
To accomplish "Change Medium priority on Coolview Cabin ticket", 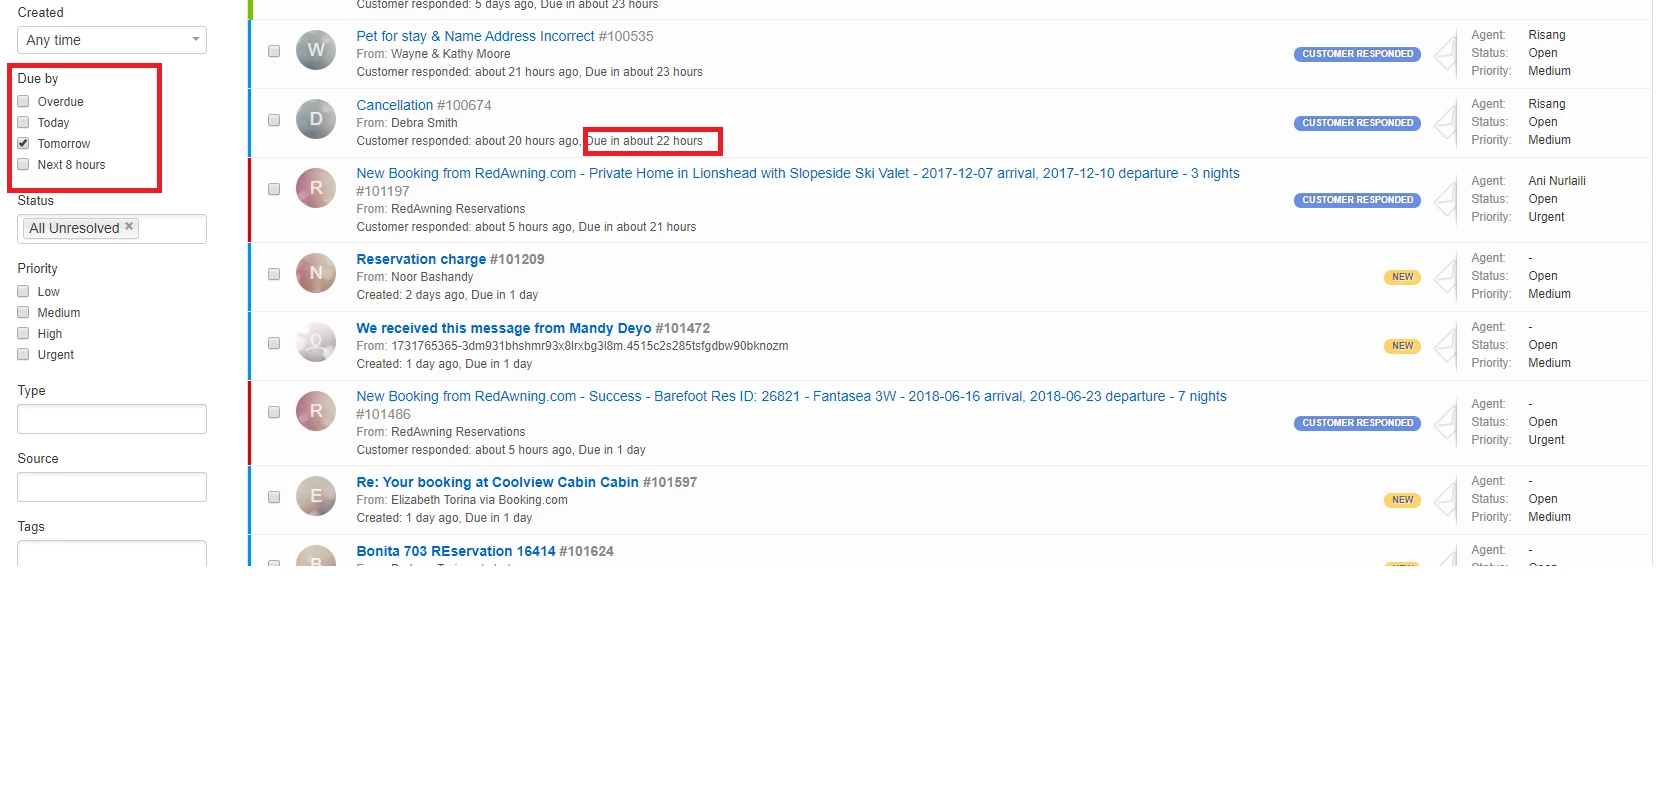I will 1549,517.
